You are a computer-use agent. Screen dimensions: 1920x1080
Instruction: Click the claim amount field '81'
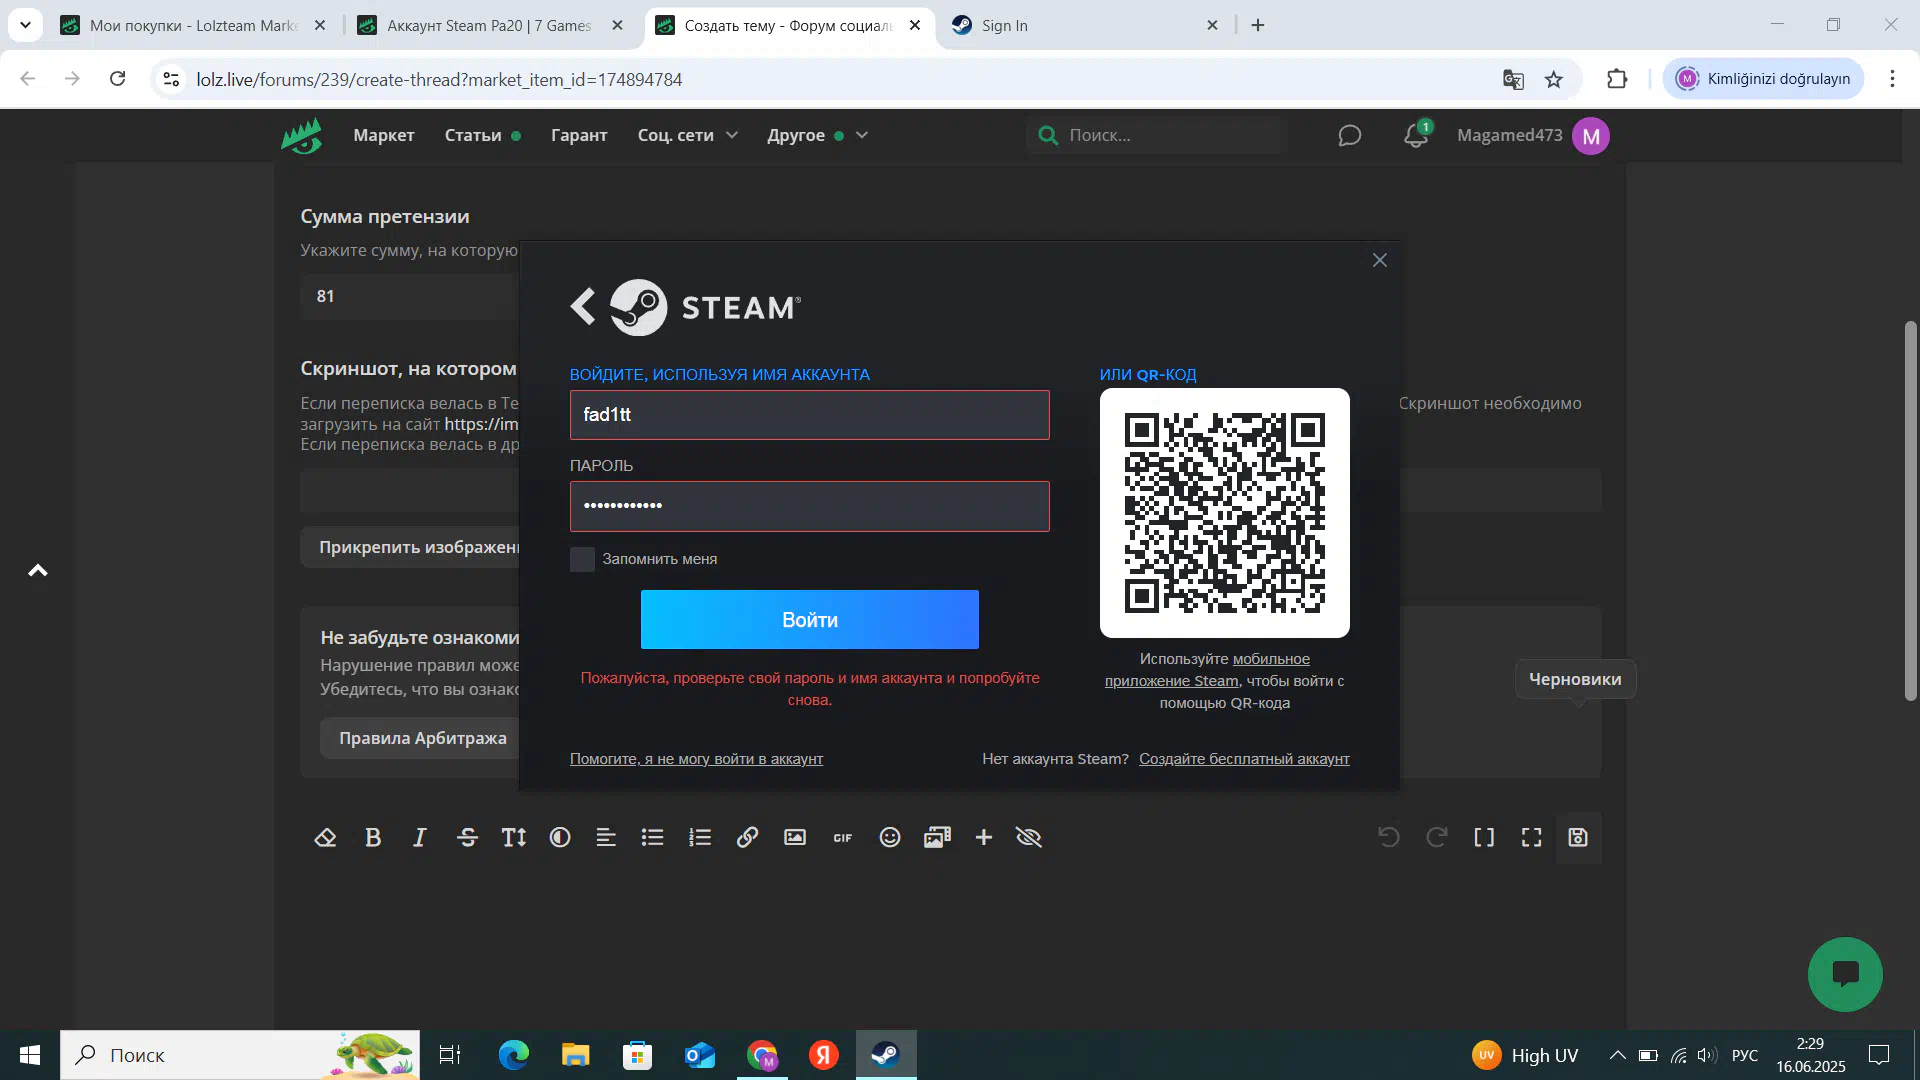point(410,296)
